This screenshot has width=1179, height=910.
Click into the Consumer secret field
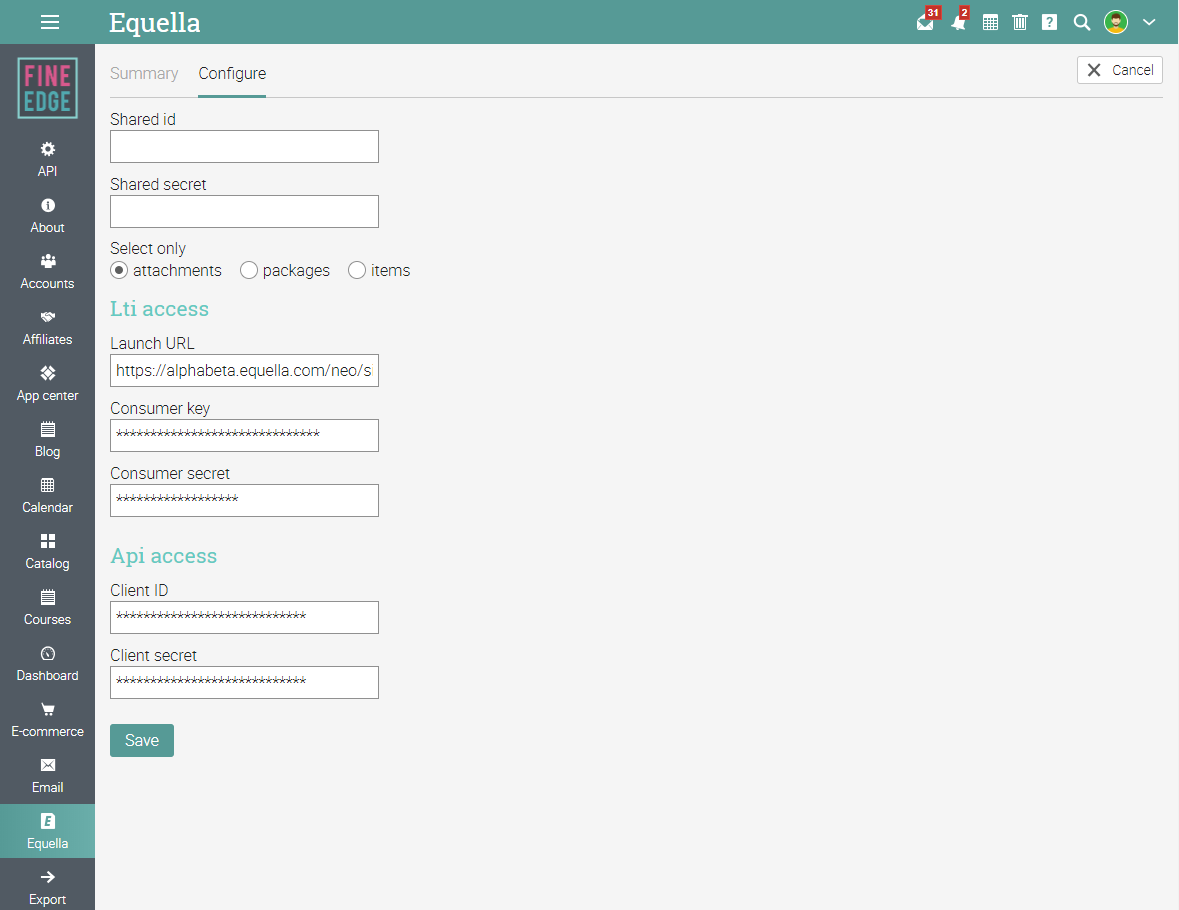244,500
